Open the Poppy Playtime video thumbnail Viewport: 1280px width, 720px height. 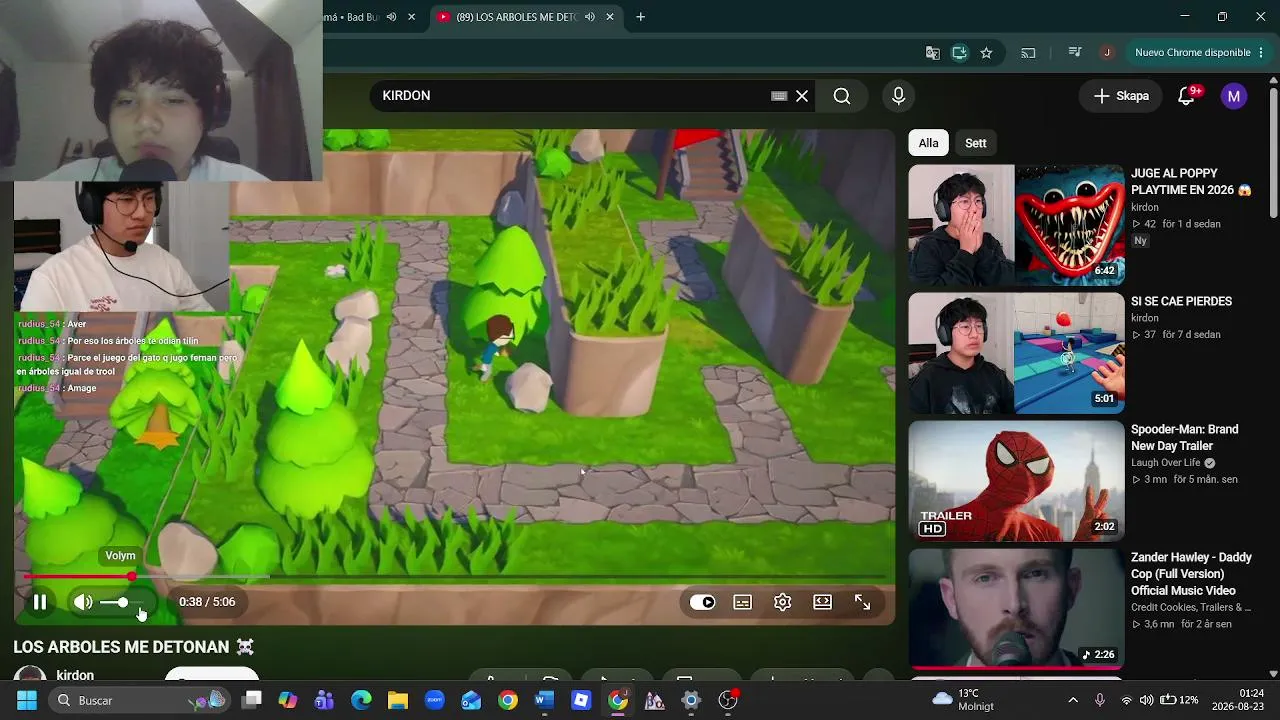click(1017, 225)
